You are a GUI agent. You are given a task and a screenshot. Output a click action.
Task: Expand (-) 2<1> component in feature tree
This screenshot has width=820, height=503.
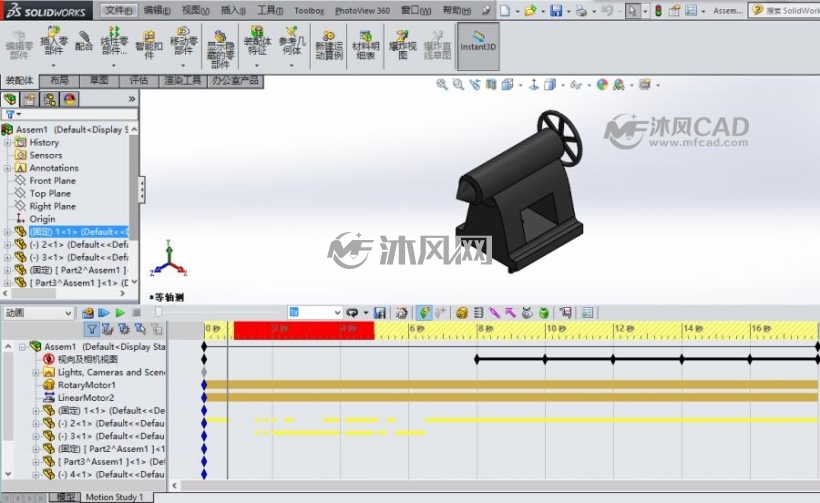tap(7, 244)
